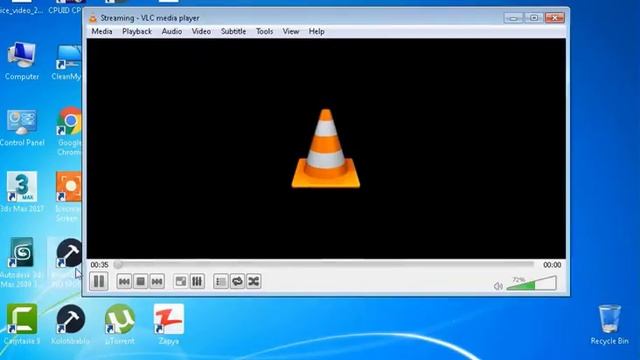Screen dimensions: 640x360
Task: Open the Video menu
Action: [201, 31]
